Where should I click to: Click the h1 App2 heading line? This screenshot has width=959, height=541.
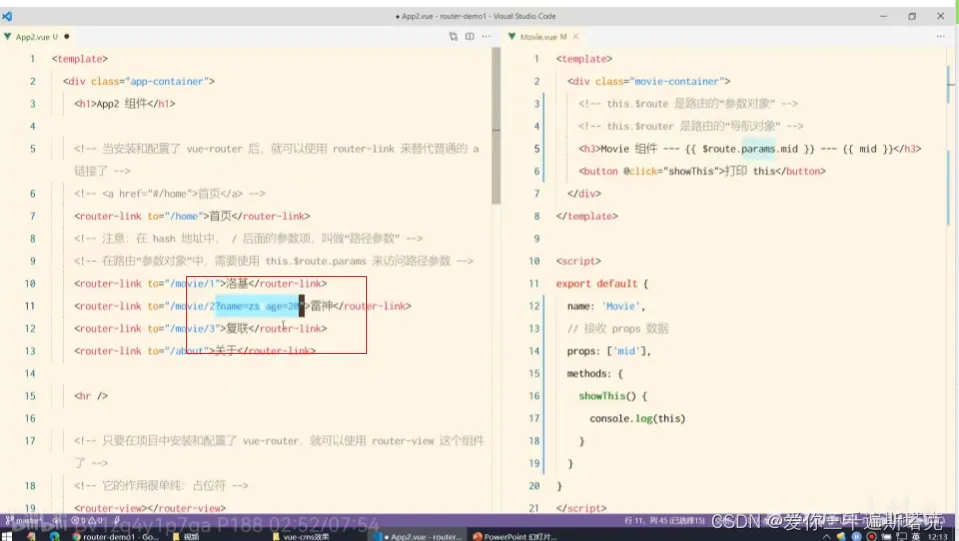125,103
